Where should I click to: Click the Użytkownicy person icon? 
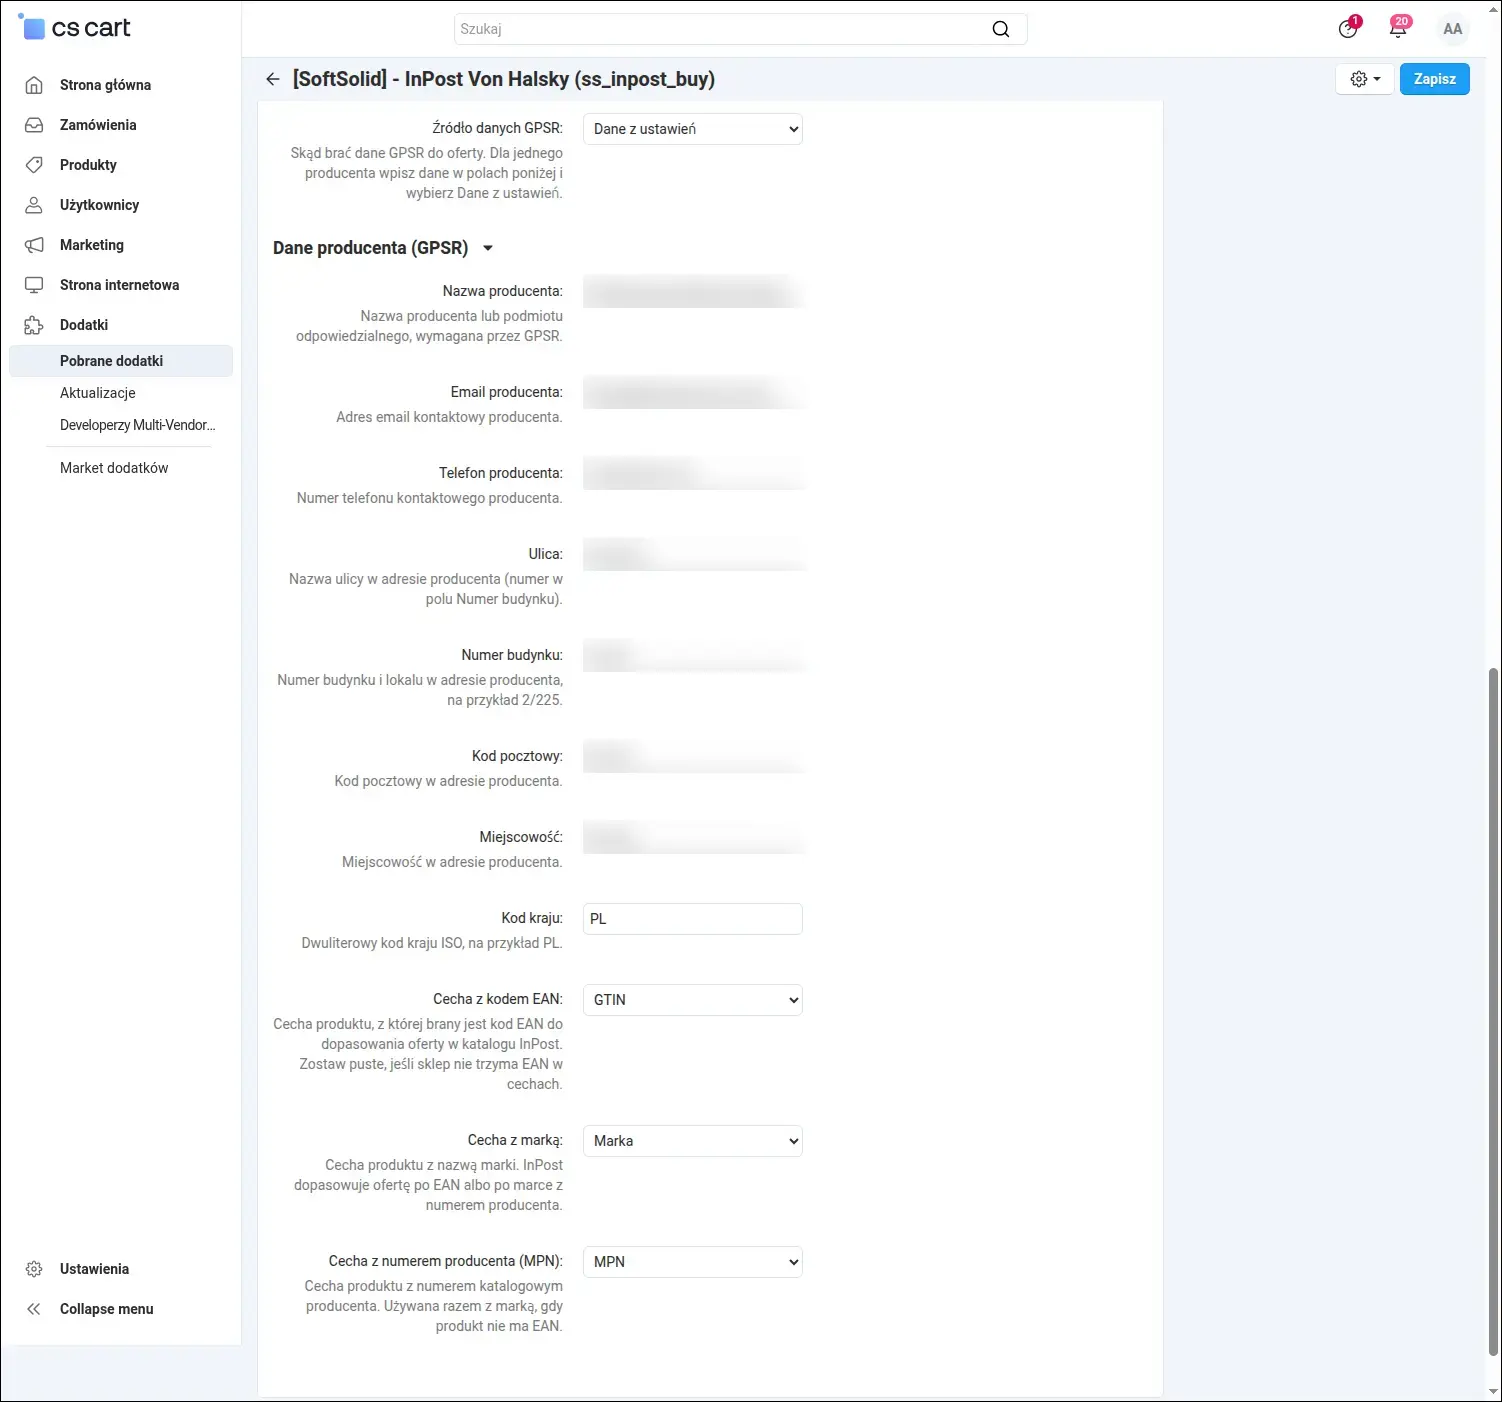[x=34, y=205]
